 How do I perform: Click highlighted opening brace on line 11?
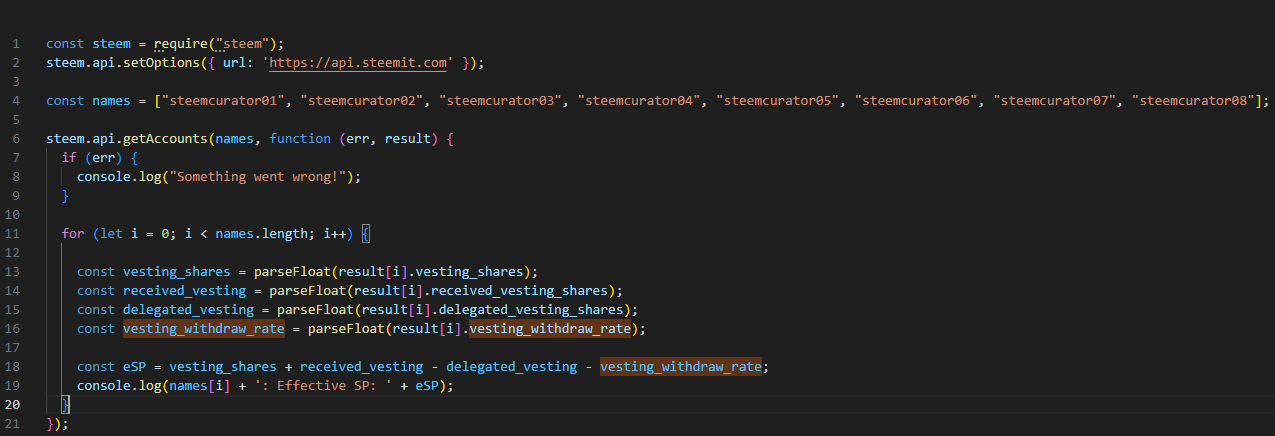366,233
